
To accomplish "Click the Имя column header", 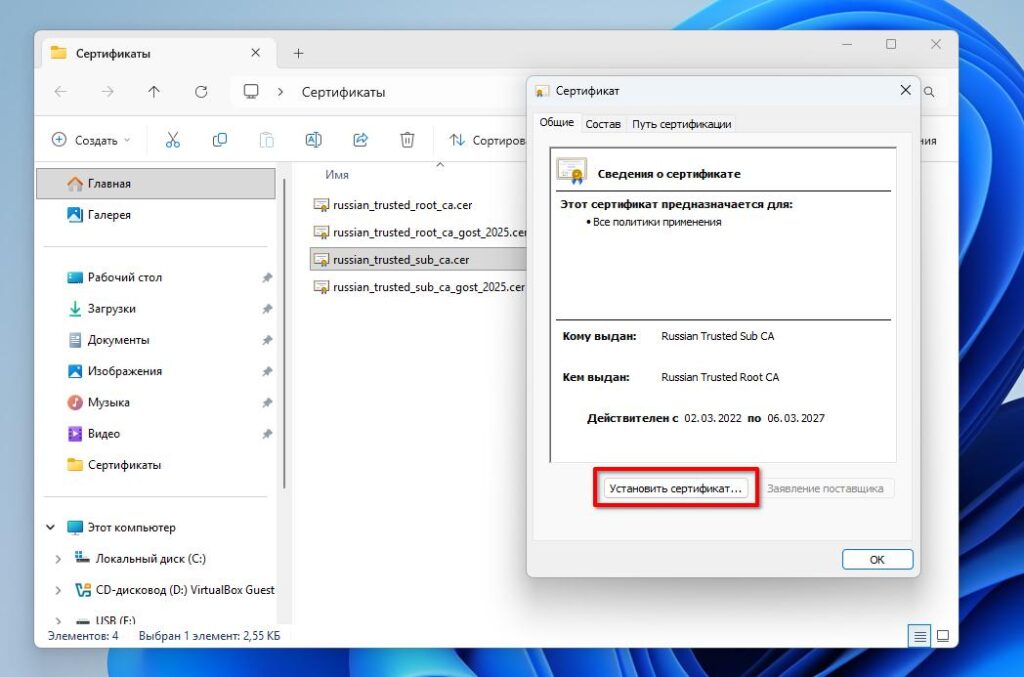I will point(337,174).
